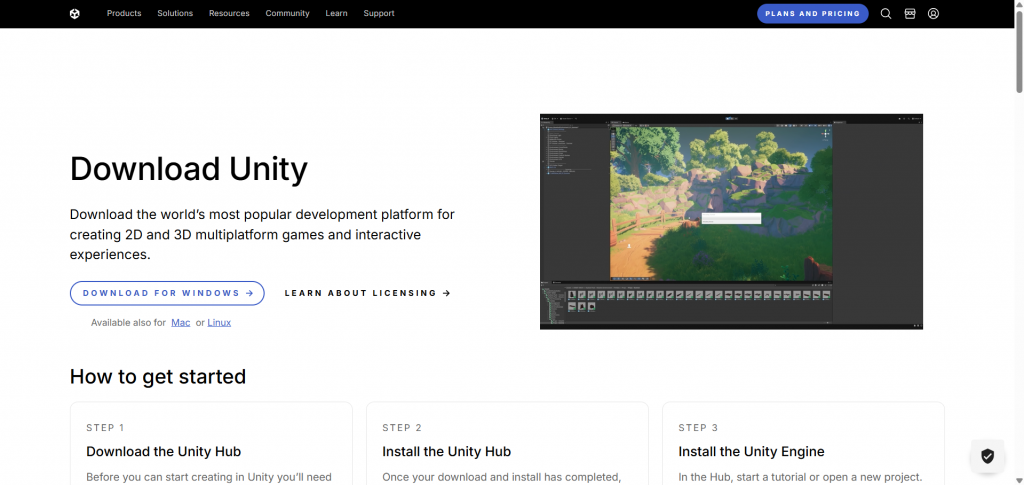Open the Resources menu
Image resolution: width=1024 pixels, height=485 pixels.
(229, 14)
